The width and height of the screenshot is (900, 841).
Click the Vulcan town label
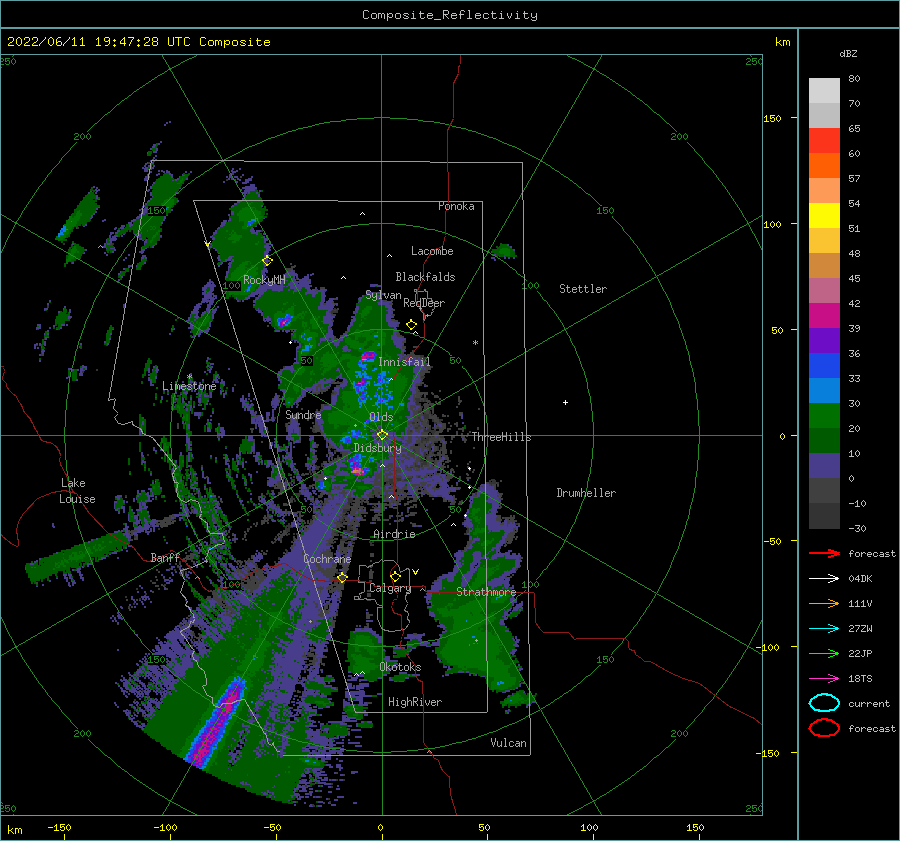[x=509, y=743]
